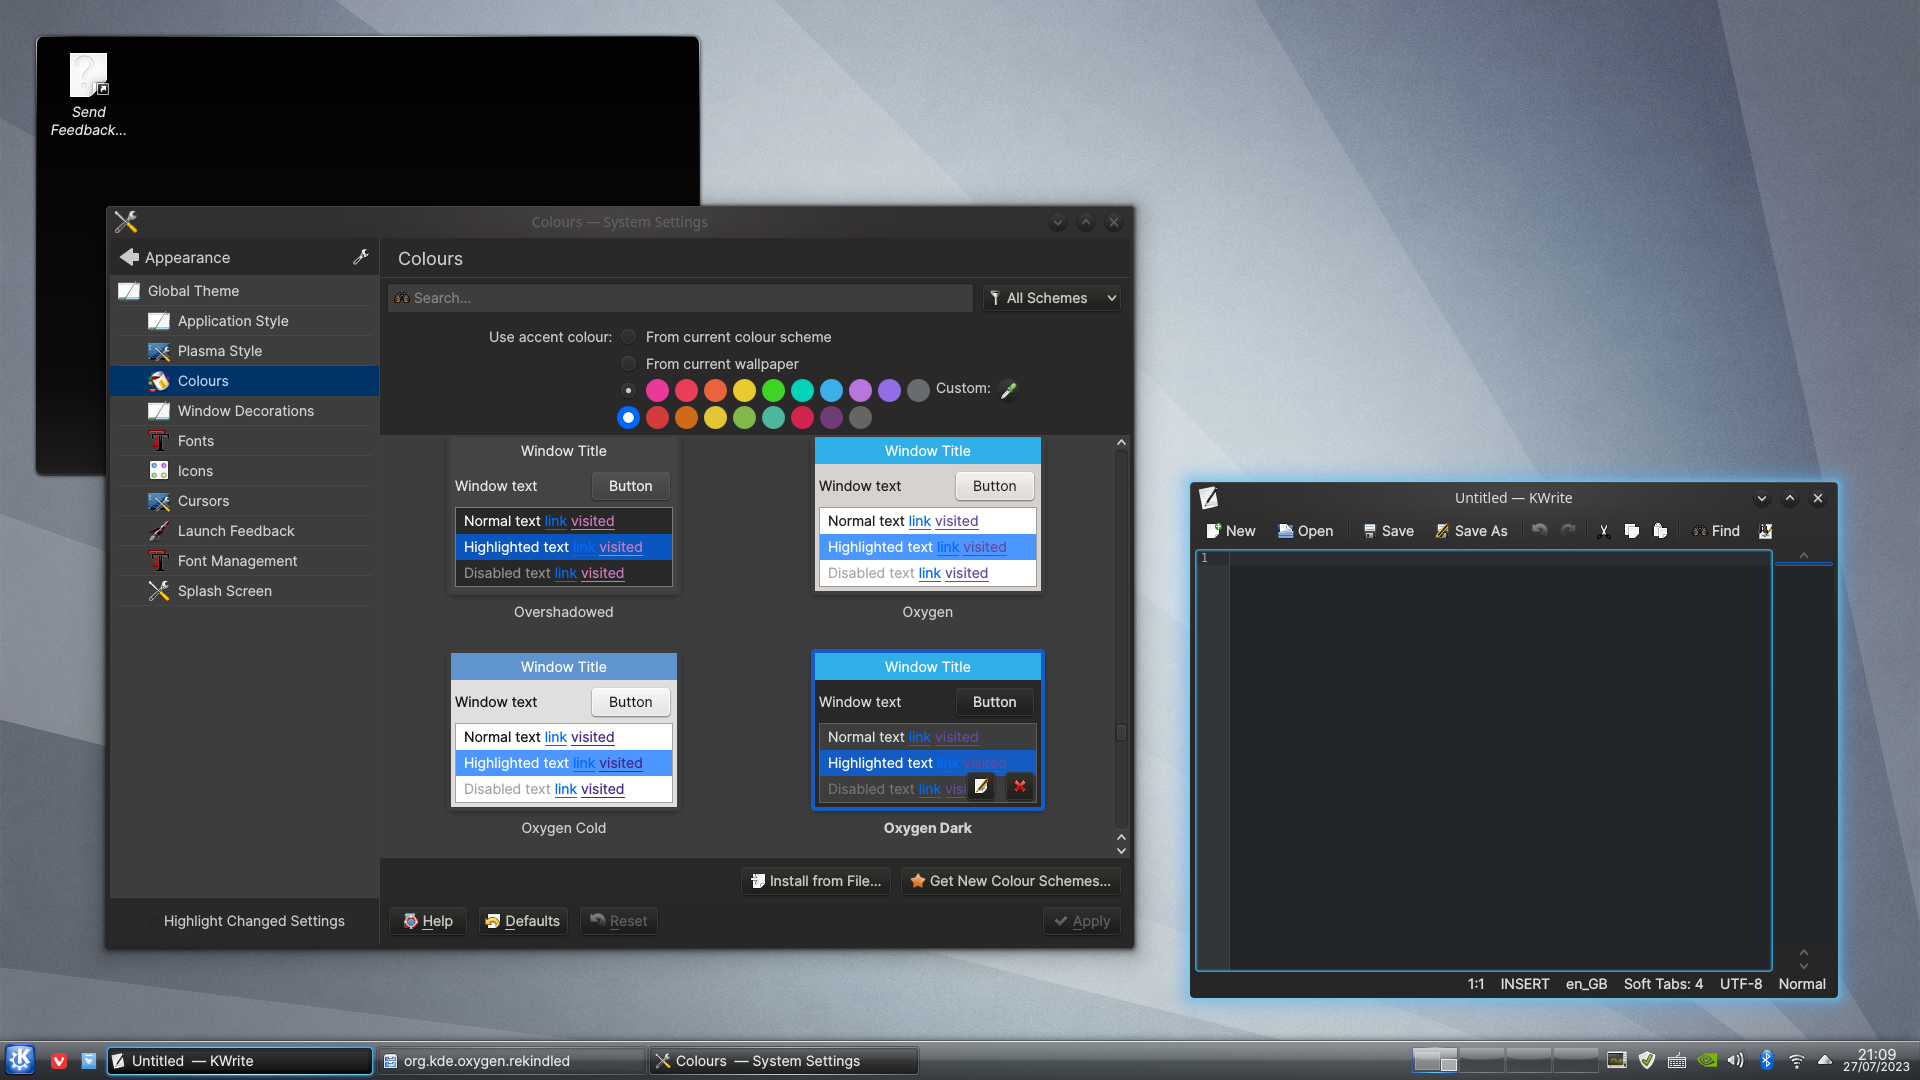Click the Copy icon in KWrite toolbar
The width and height of the screenshot is (1920, 1080).
pos(1632,531)
